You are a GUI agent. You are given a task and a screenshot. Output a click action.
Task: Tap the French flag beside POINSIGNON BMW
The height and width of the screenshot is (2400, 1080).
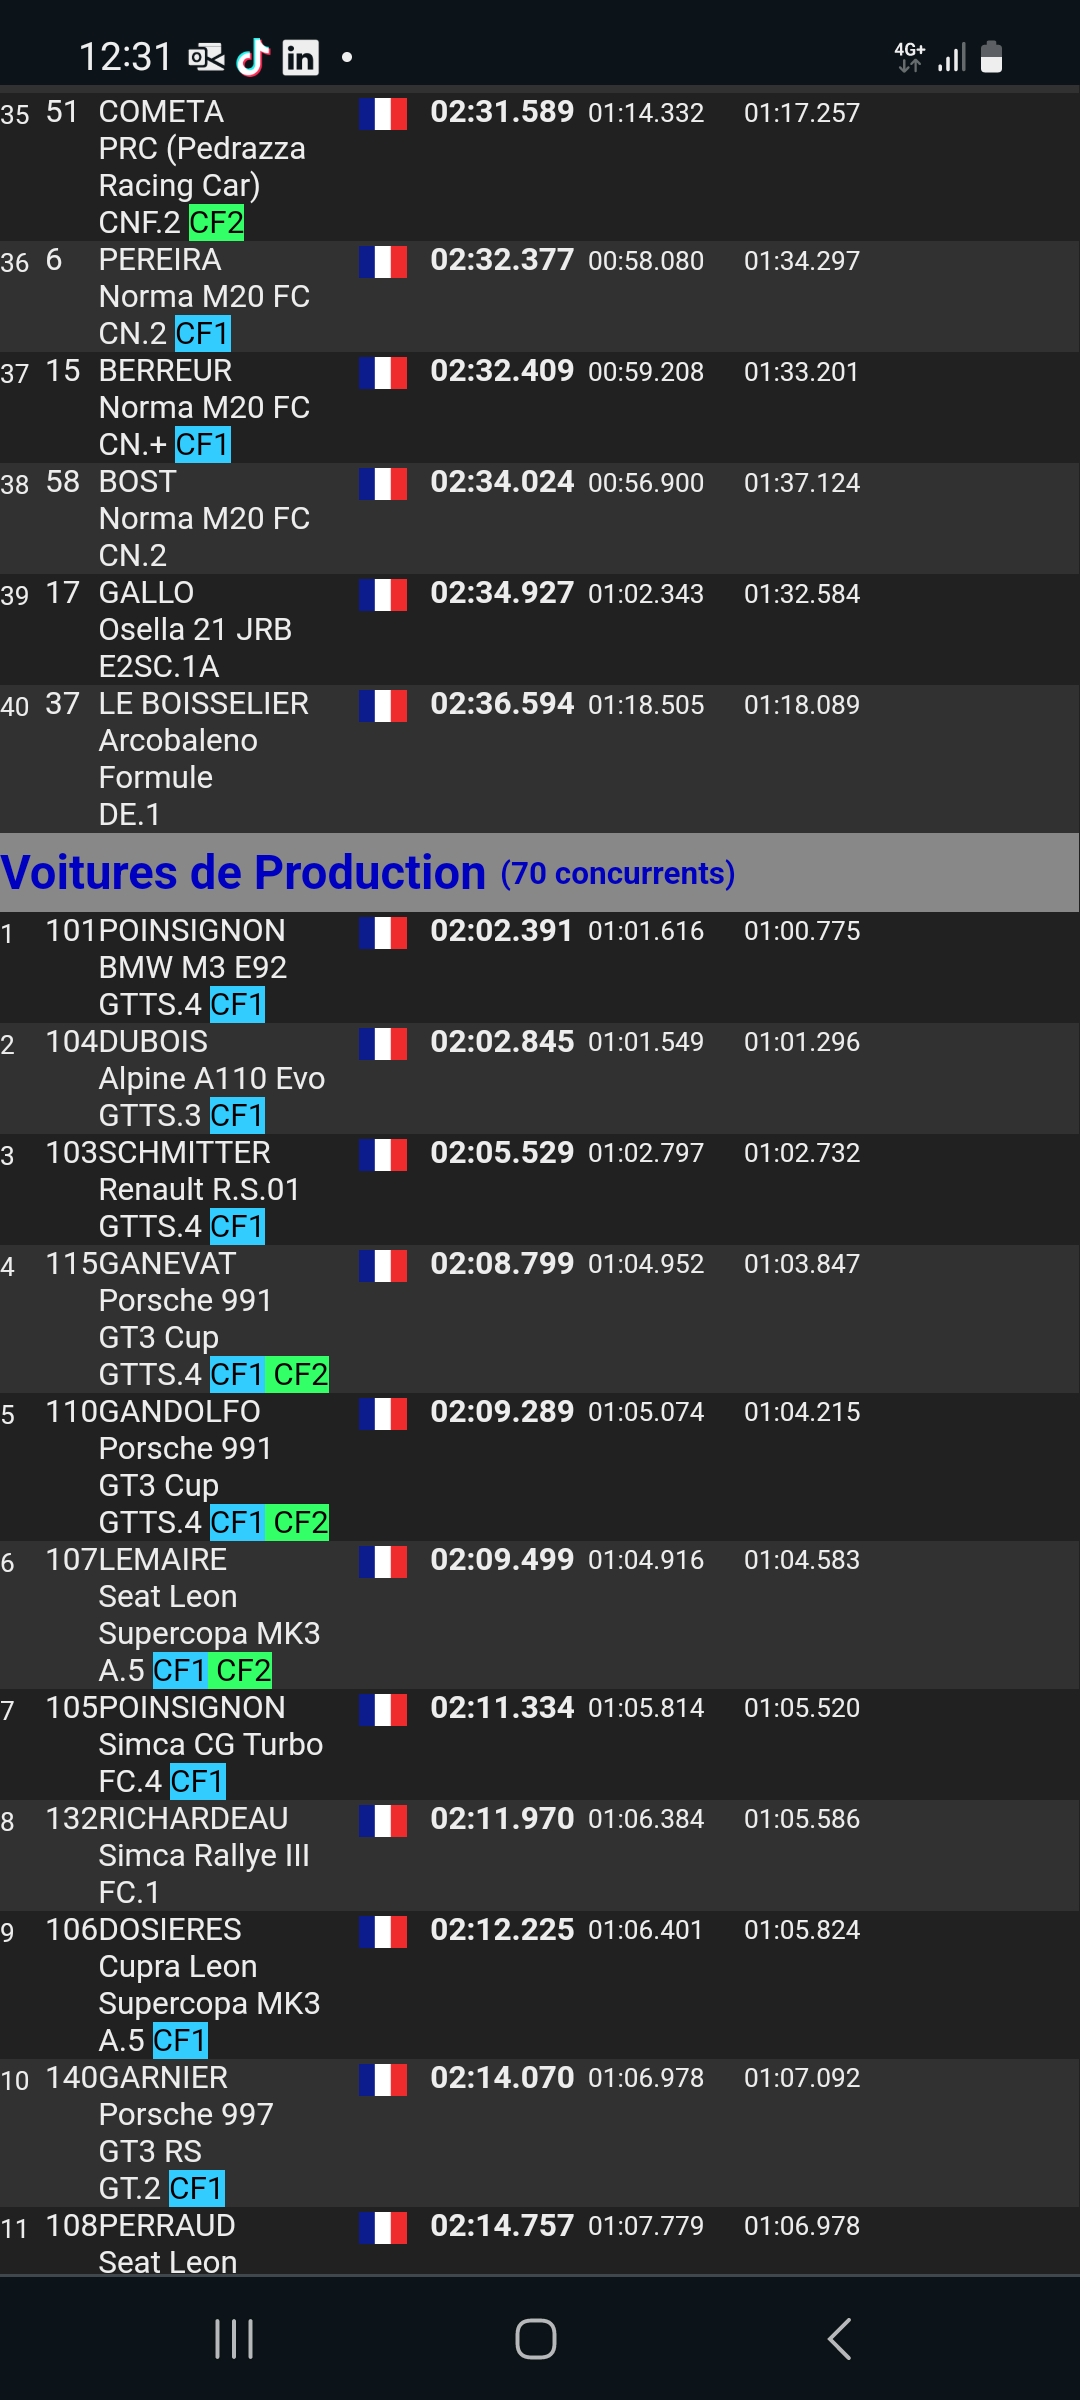tap(383, 934)
